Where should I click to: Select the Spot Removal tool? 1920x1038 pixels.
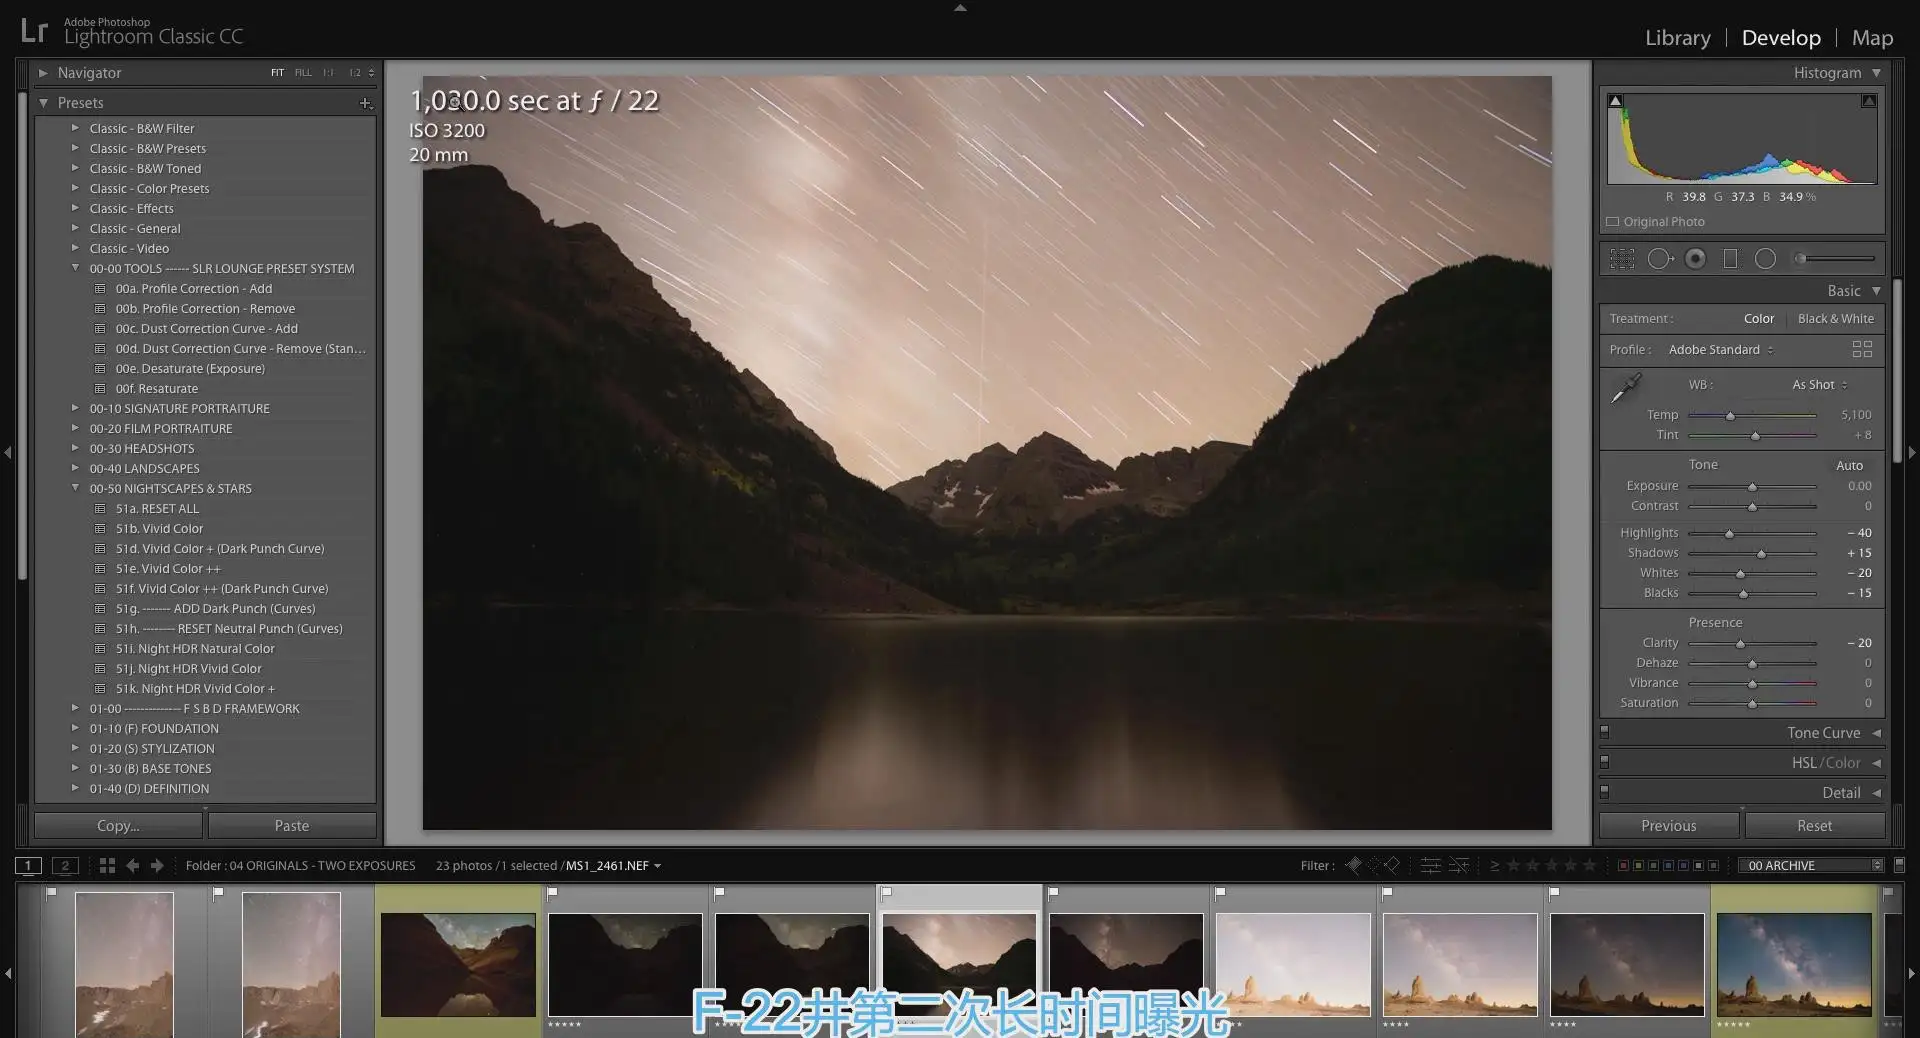(x=1660, y=259)
